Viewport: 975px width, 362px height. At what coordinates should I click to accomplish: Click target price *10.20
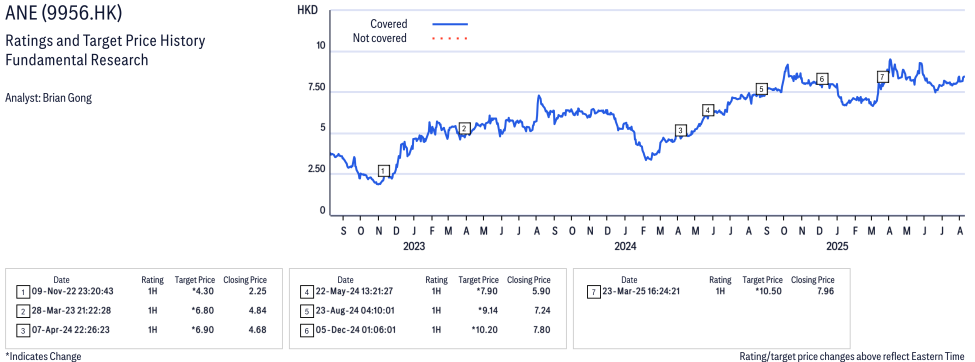484,330
